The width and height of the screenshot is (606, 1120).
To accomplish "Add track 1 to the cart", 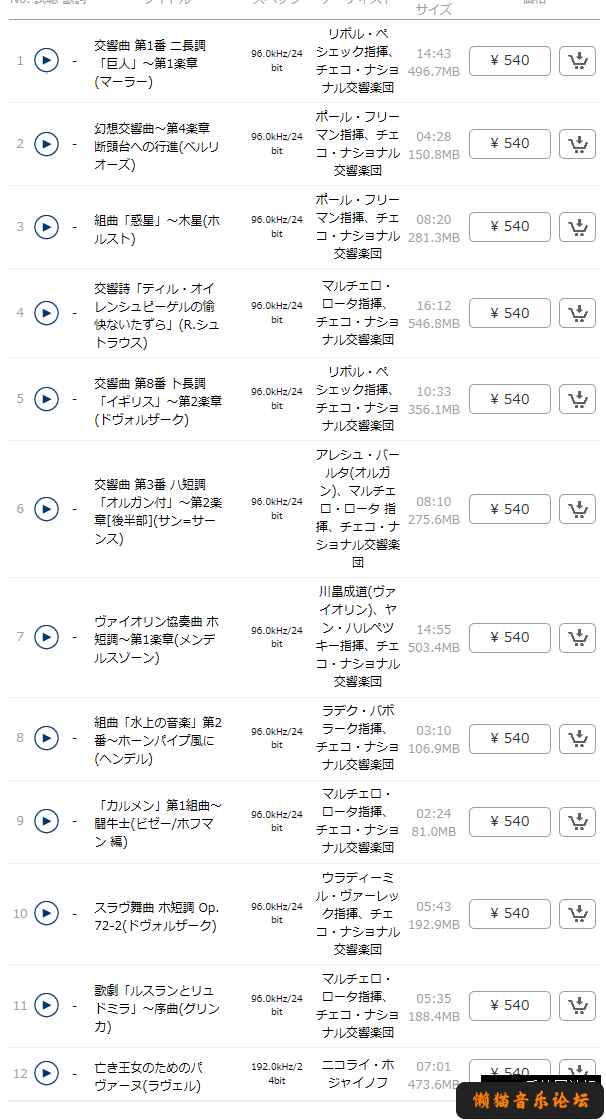I will click(x=577, y=61).
